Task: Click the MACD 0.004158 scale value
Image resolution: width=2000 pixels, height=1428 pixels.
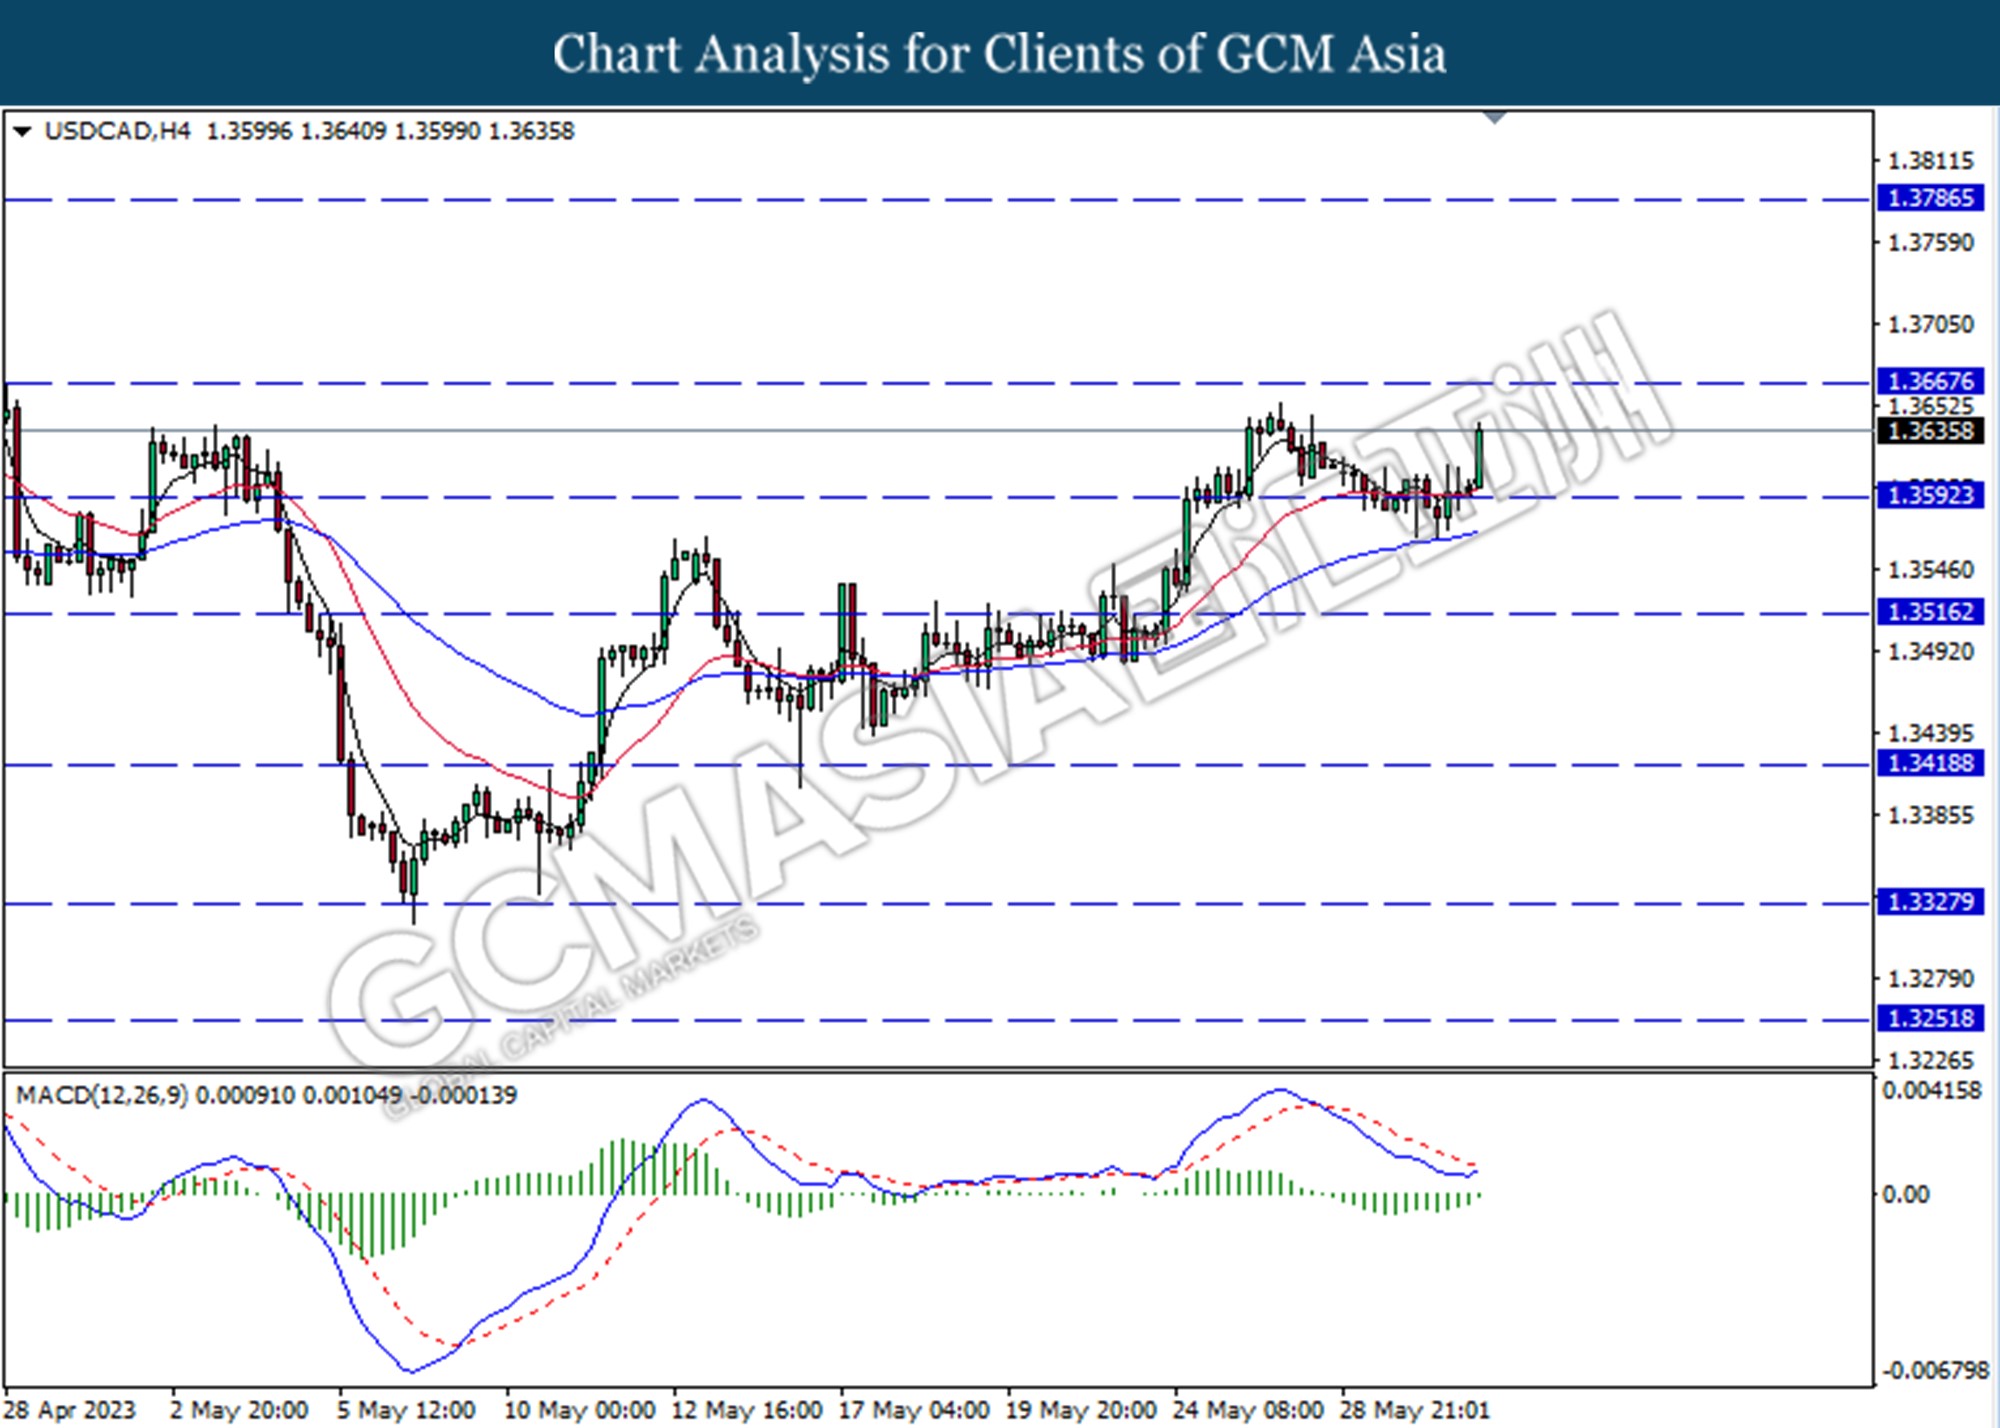Action: coord(1932,1090)
